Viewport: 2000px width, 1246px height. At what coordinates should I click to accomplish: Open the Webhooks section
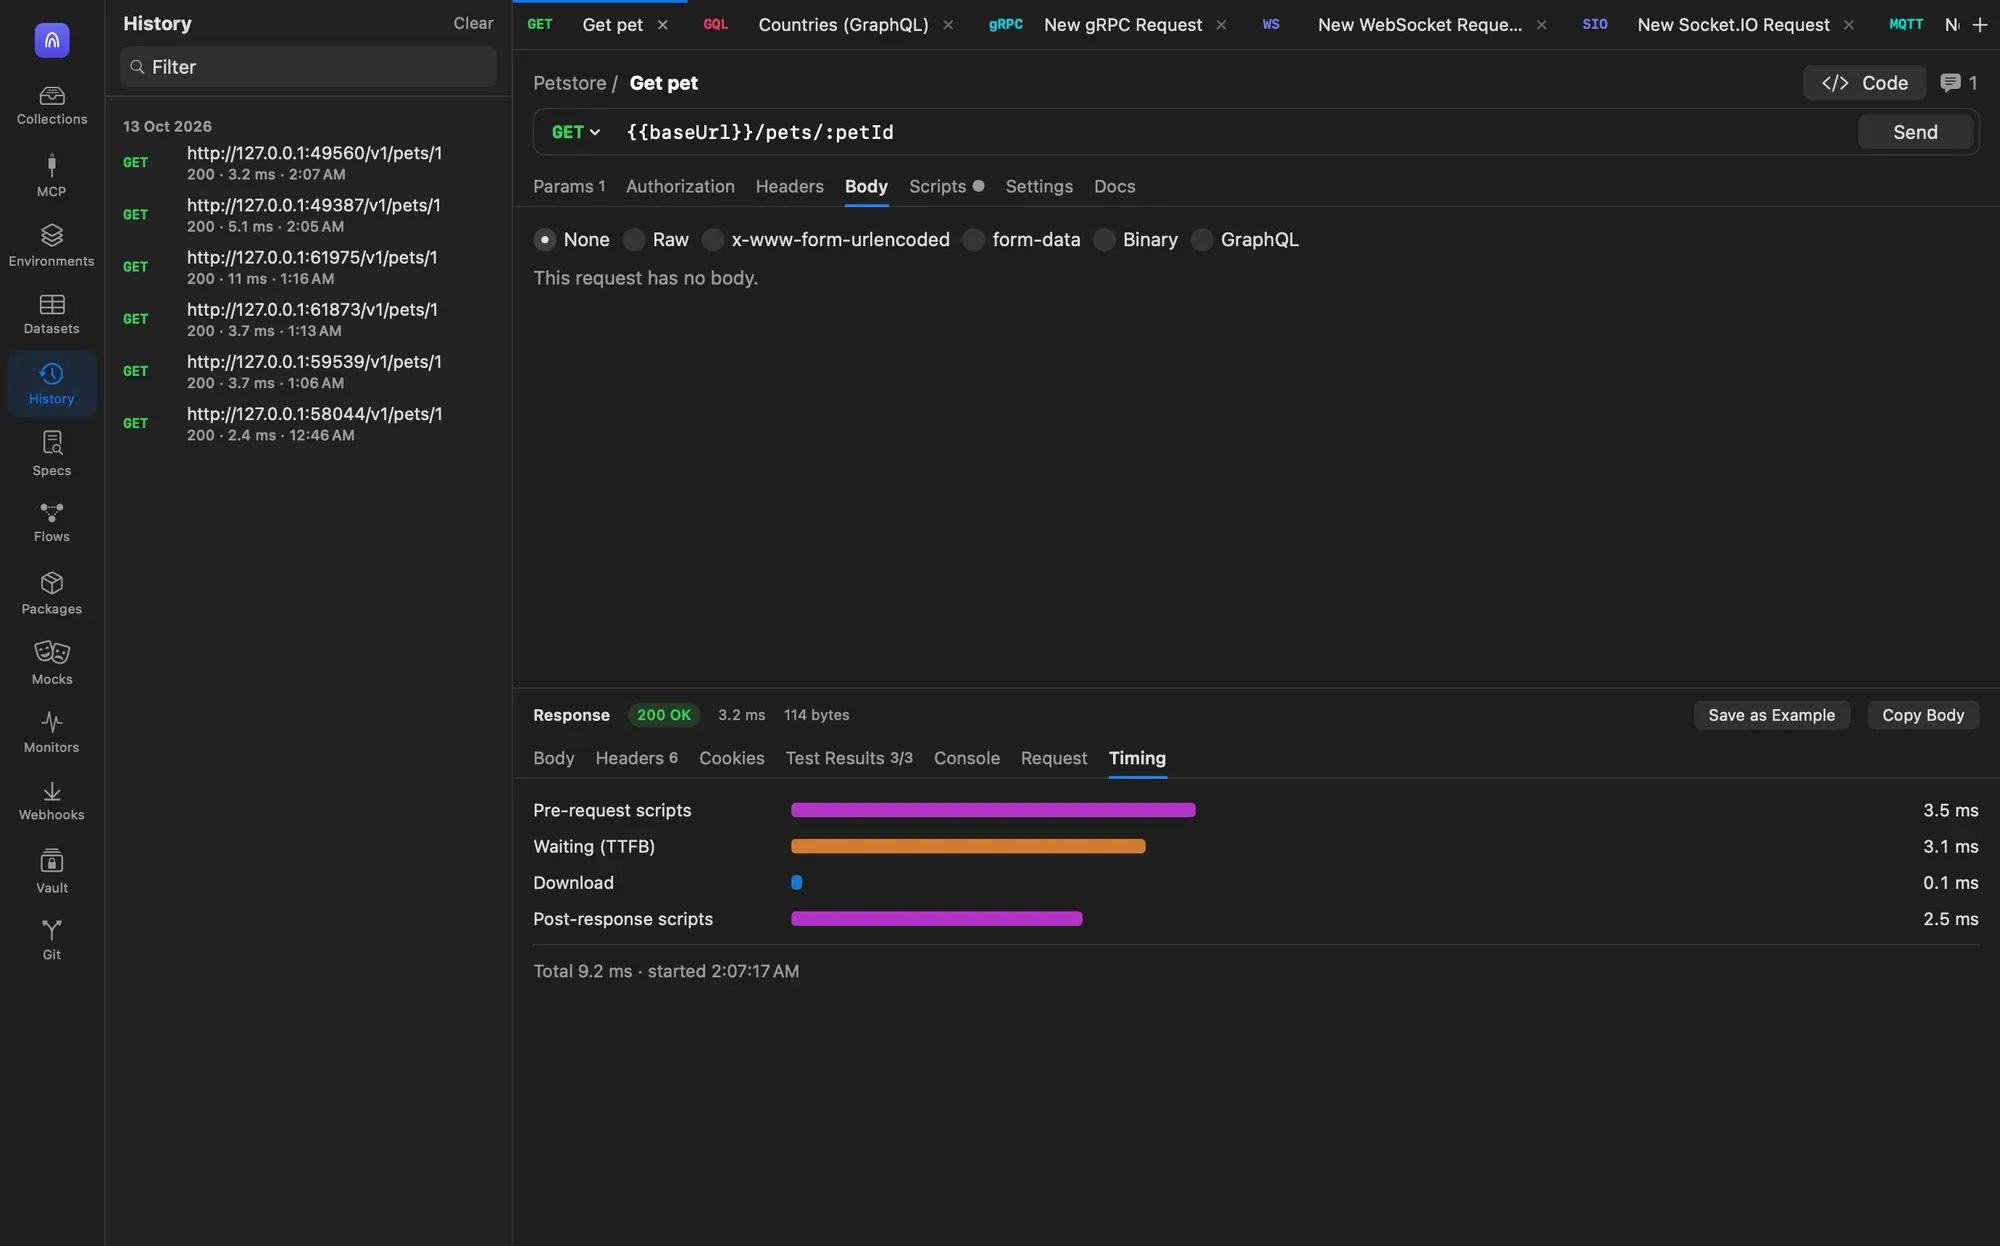pyautogui.click(x=52, y=801)
